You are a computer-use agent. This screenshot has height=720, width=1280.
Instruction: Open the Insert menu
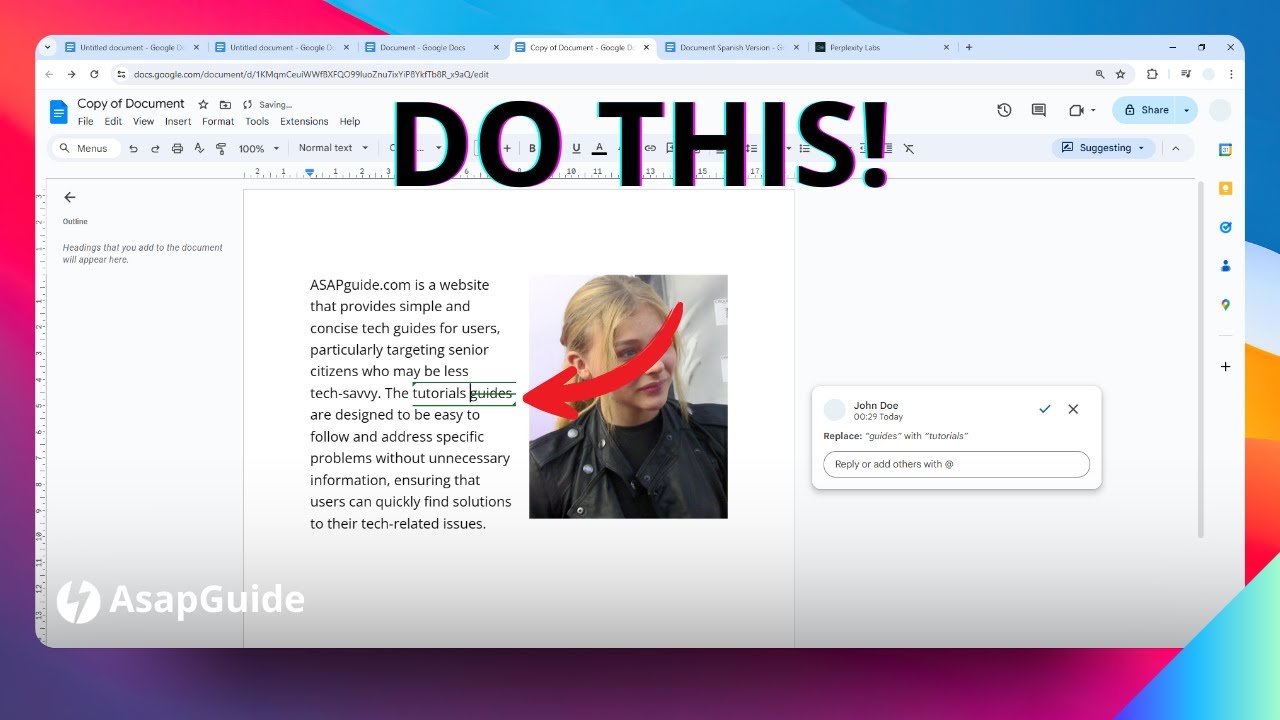click(178, 122)
